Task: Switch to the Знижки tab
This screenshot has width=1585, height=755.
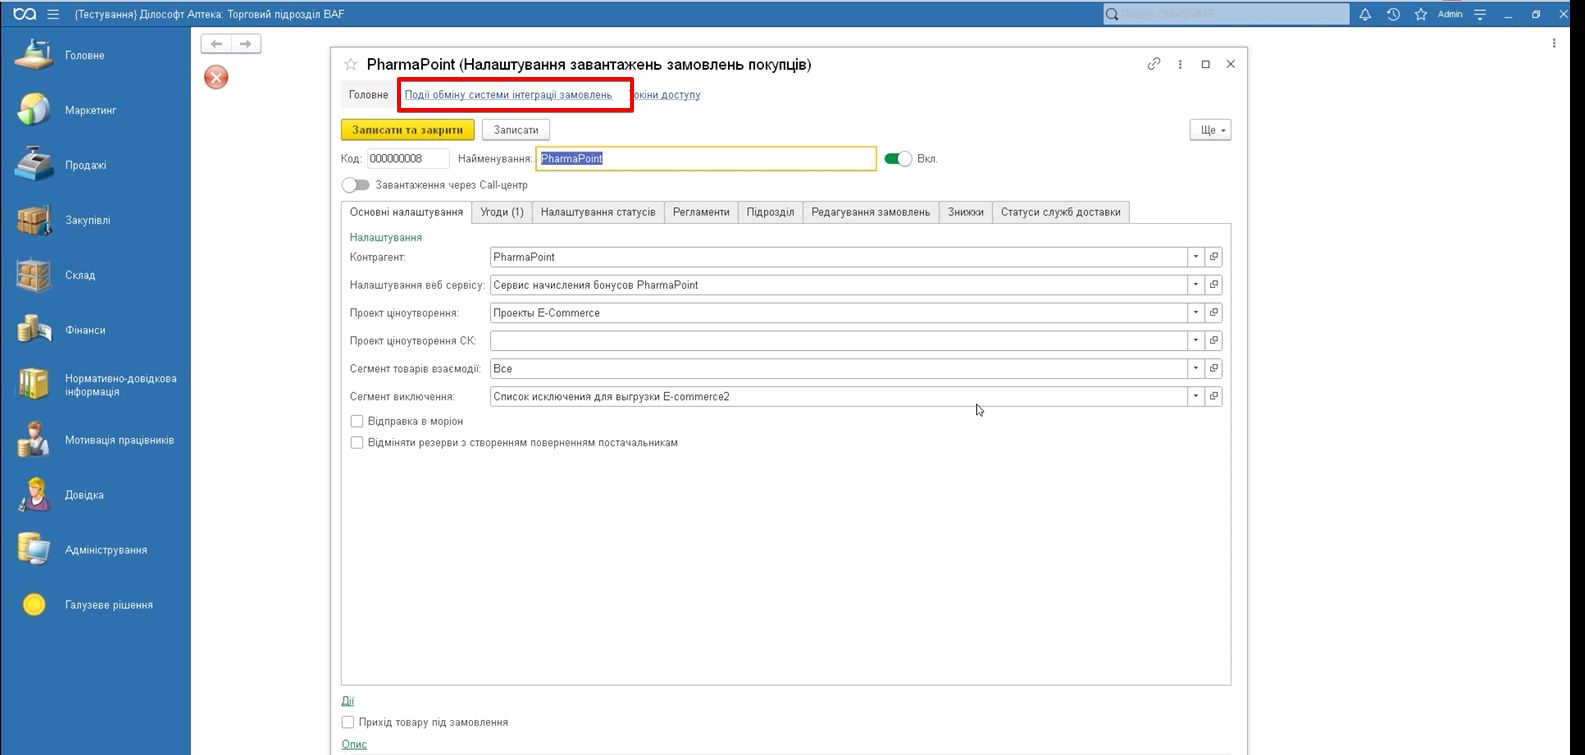Action: 965,212
